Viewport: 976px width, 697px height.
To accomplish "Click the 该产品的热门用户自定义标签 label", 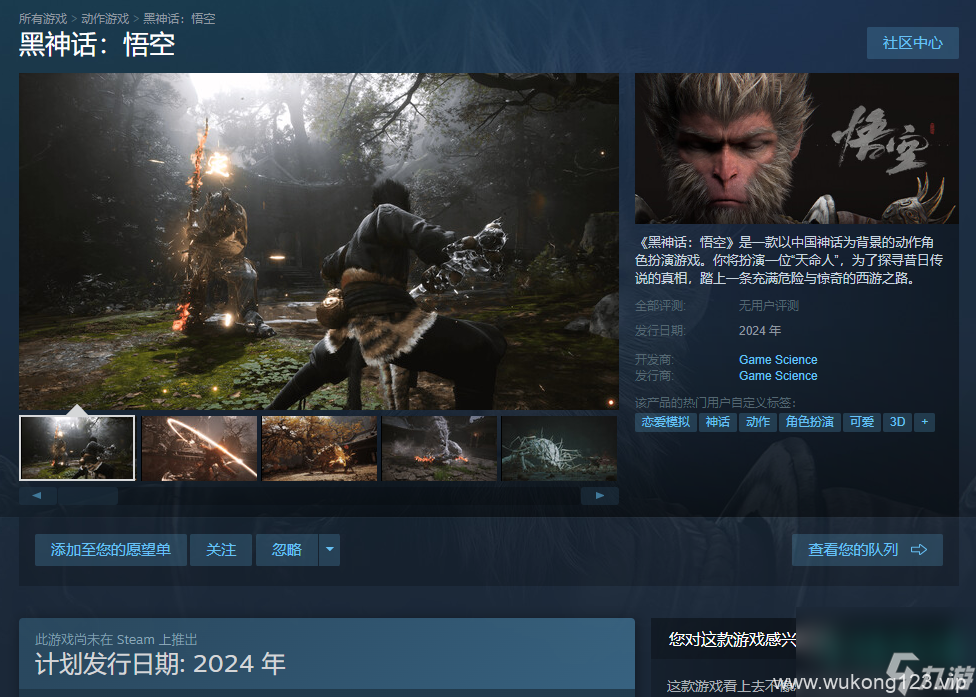I will (715, 403).
